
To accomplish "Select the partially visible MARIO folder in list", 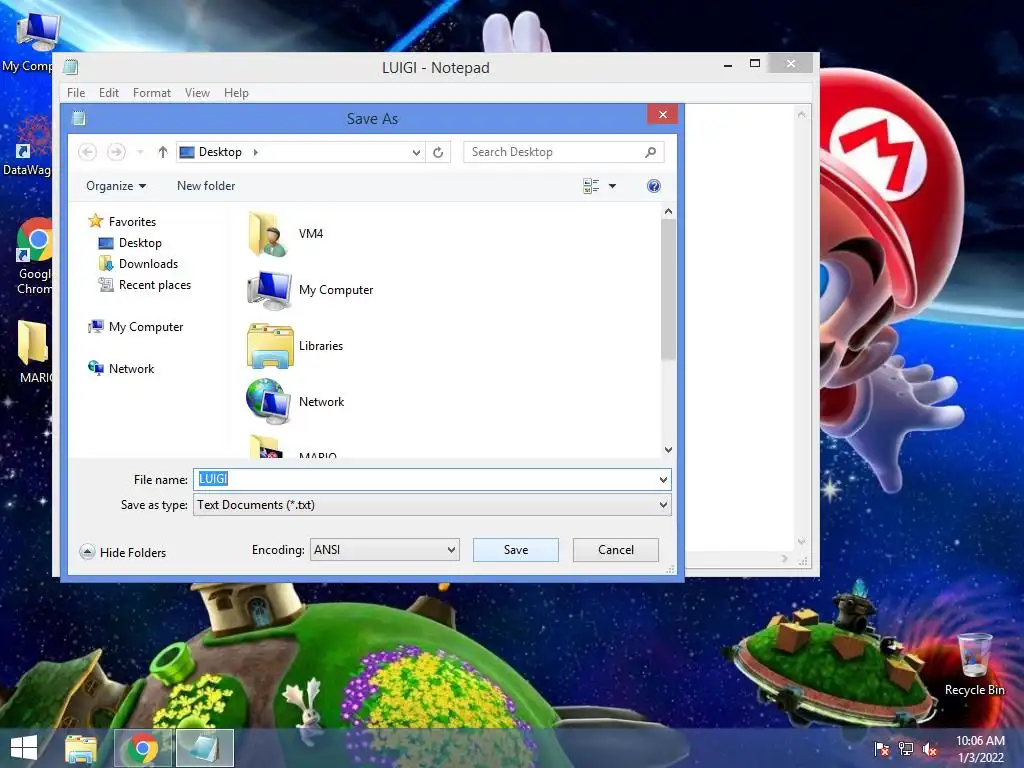I will coord(292,447).
